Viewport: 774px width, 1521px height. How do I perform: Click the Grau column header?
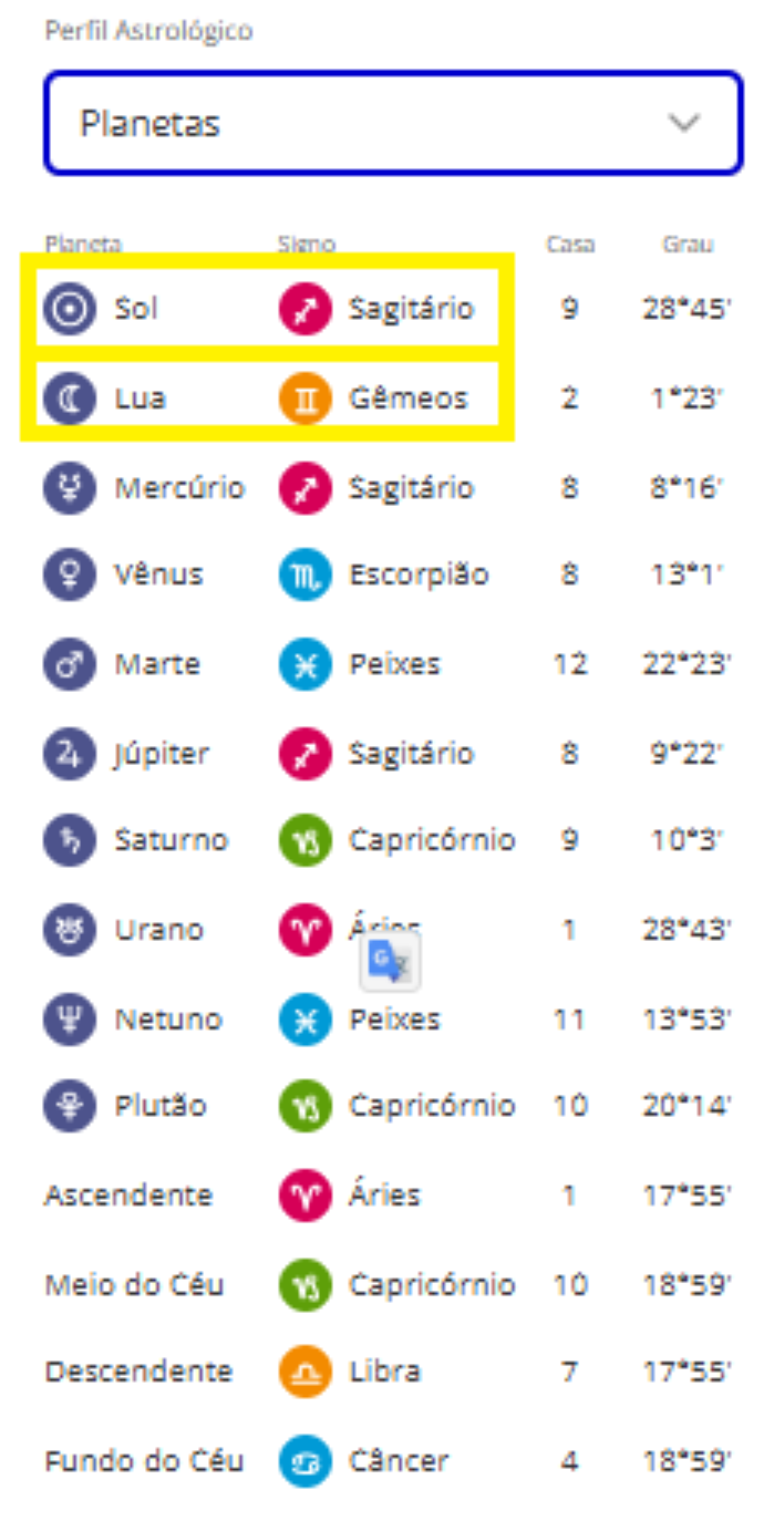687,244
